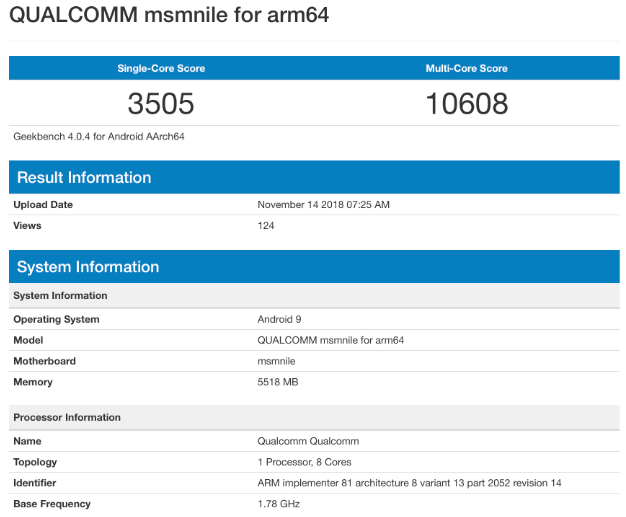
Task: Select the Multi-Core Score header
Action: coord(466,68)
